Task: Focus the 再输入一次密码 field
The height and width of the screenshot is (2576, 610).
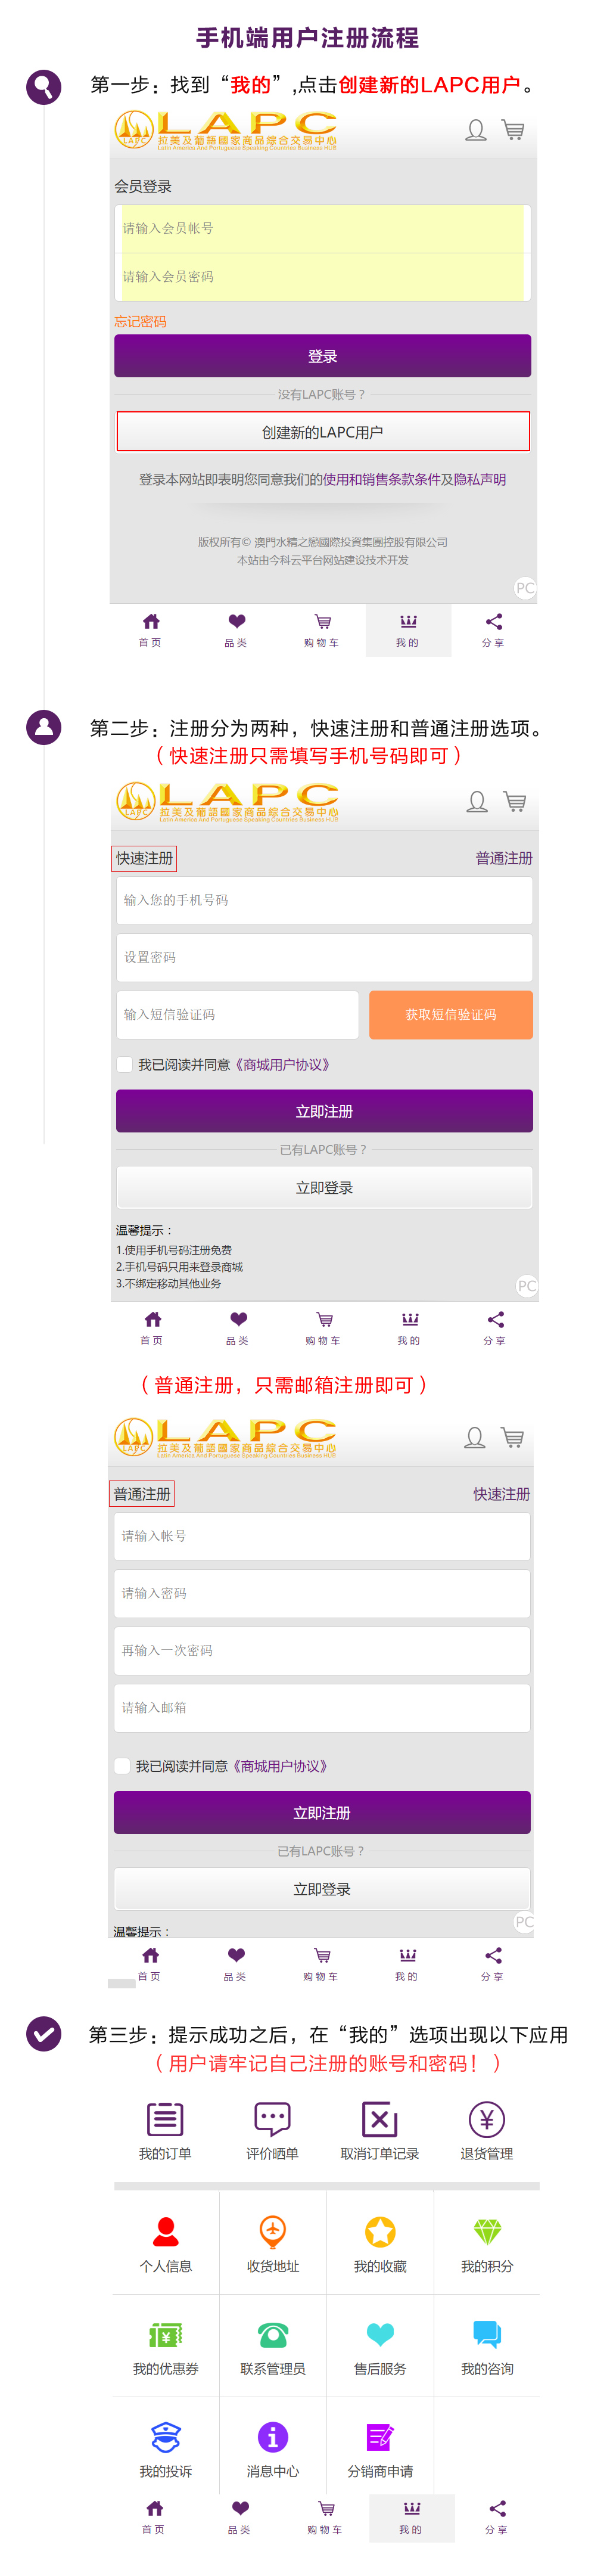Action: click(322, 1650)
